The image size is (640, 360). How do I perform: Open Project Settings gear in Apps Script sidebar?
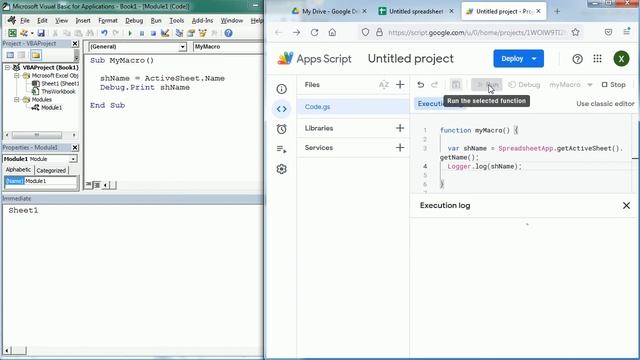pyautogui.click(x=282, y=169)
